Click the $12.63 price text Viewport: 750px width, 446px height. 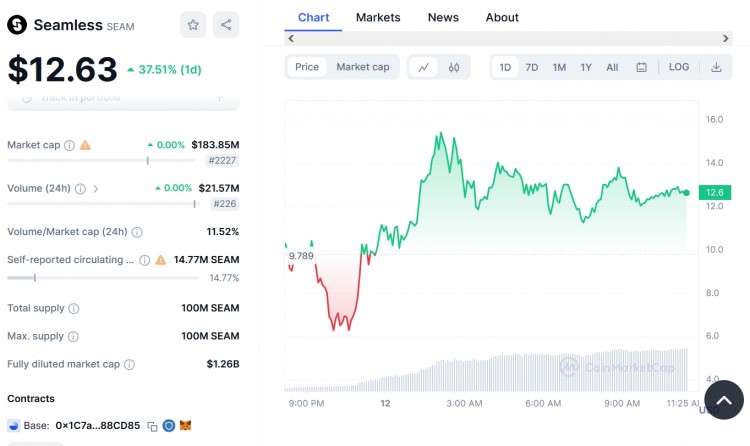(x=62, y=70)
